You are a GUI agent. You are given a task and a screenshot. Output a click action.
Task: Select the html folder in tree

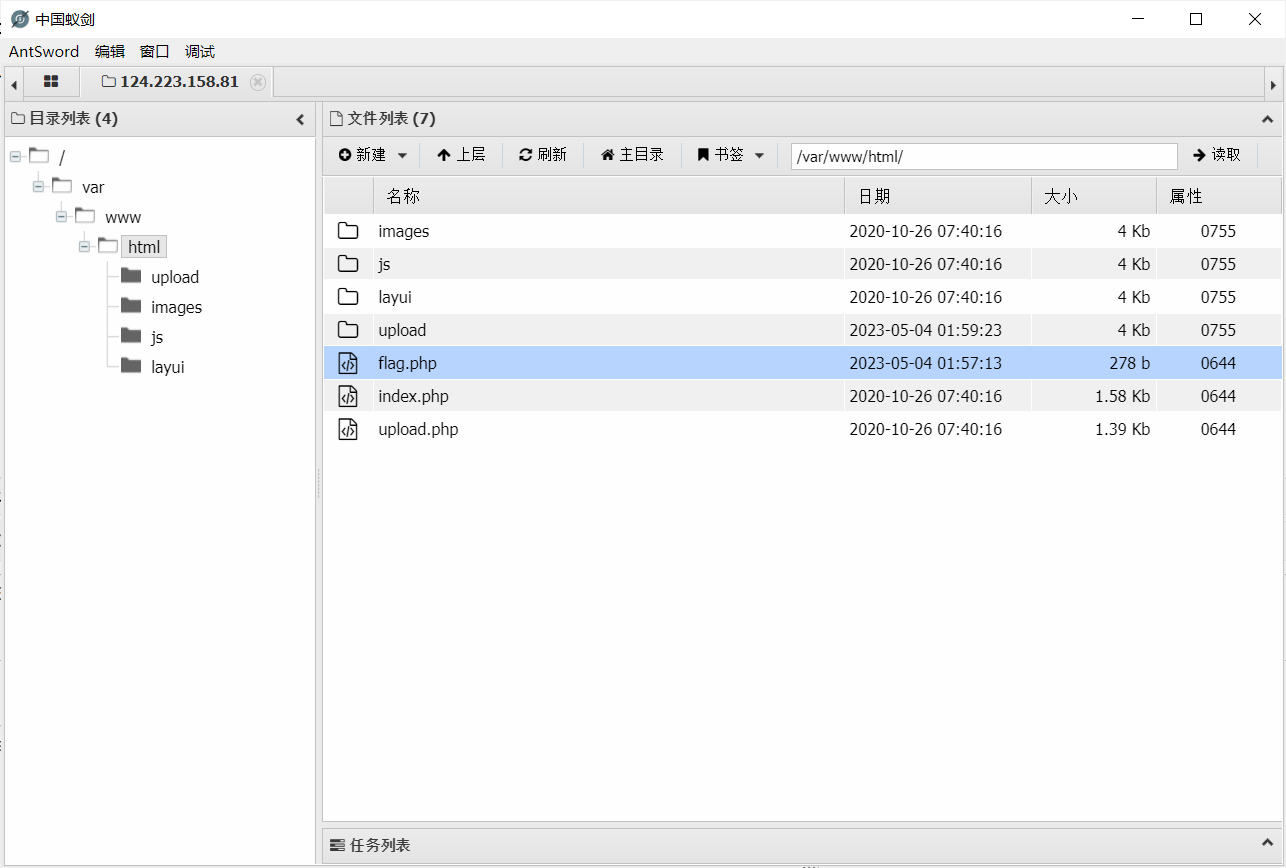coord(144,247)
